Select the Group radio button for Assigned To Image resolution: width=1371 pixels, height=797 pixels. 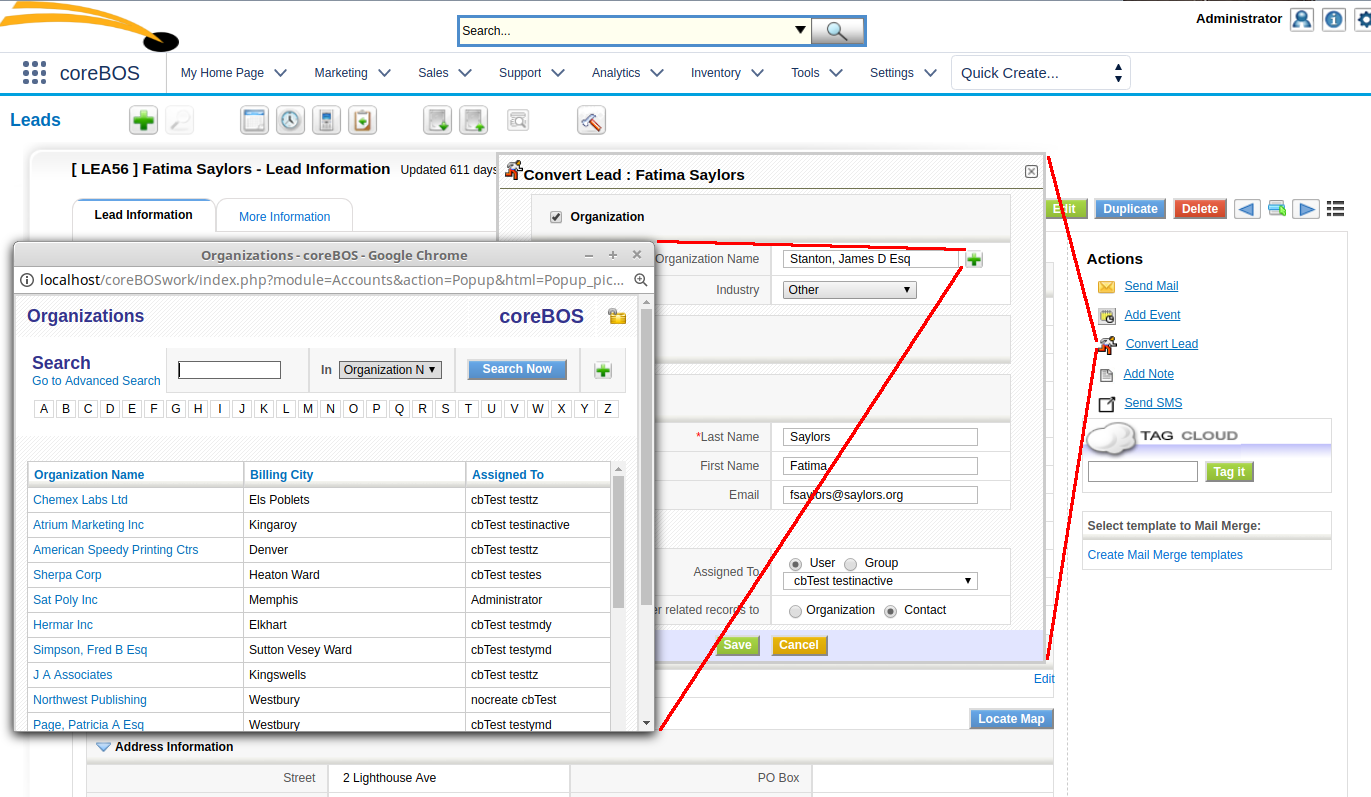[850, 563]
